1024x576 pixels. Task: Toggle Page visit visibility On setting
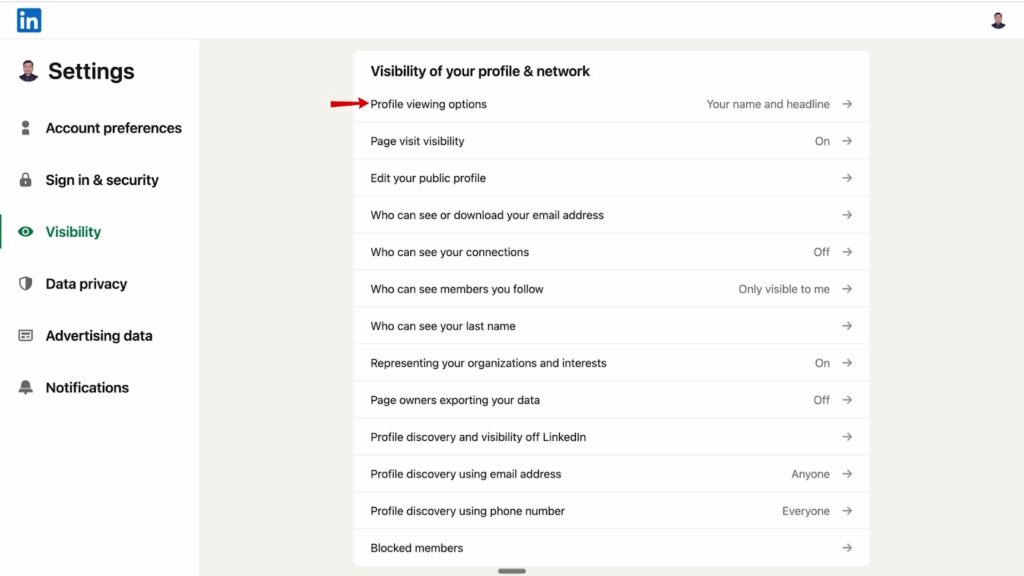[x=822, y=141]
